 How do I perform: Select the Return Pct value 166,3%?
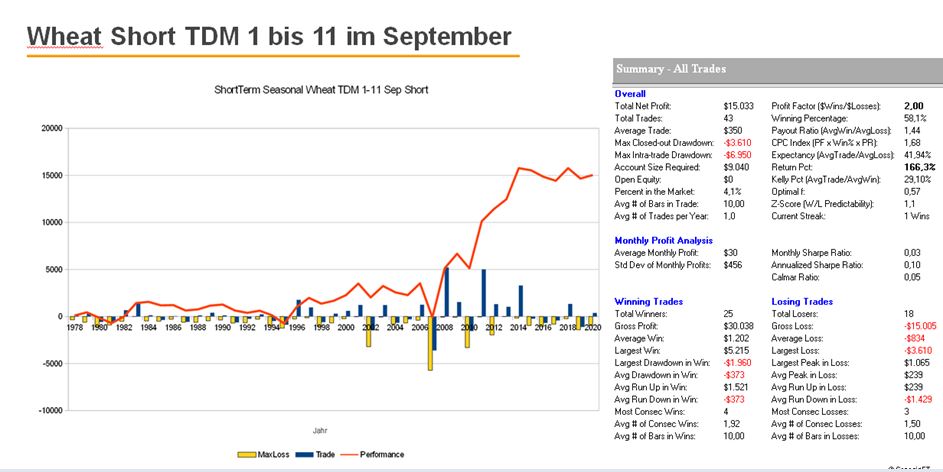tap(917, 167)
